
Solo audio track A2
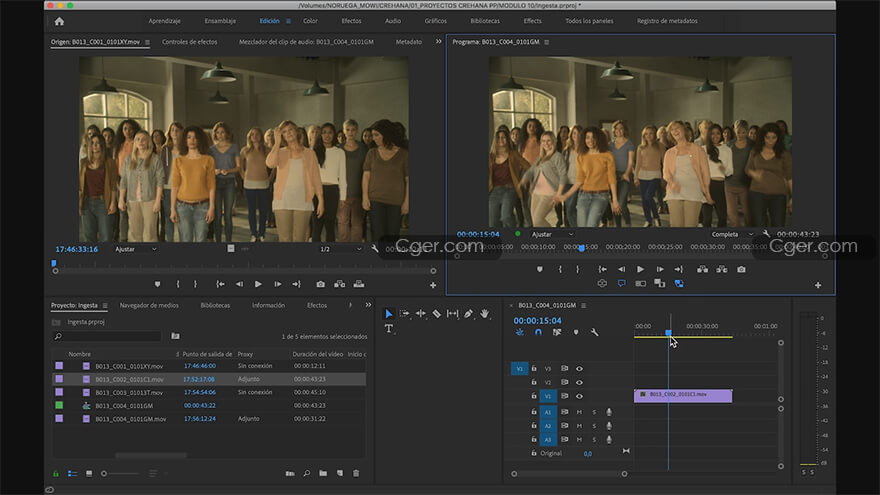pyautogui.click(x=594, y=426)
